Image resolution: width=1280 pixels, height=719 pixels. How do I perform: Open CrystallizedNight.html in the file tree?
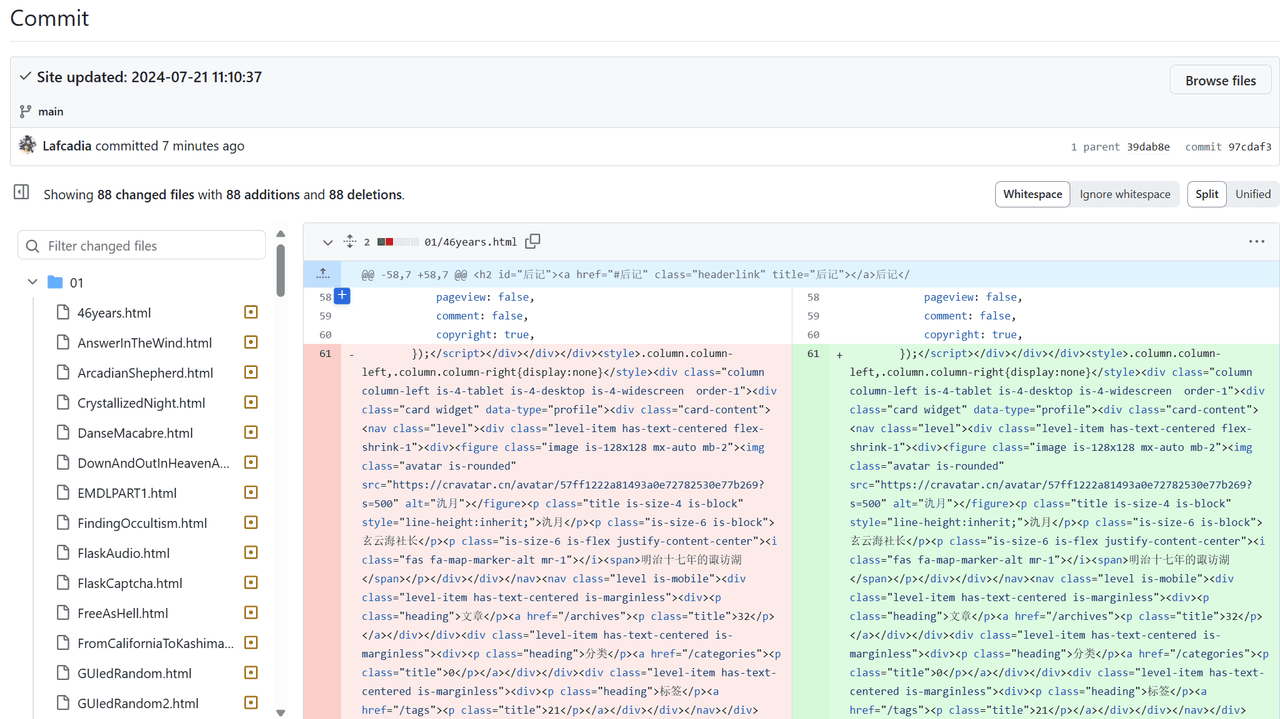[x=141, y=403]
